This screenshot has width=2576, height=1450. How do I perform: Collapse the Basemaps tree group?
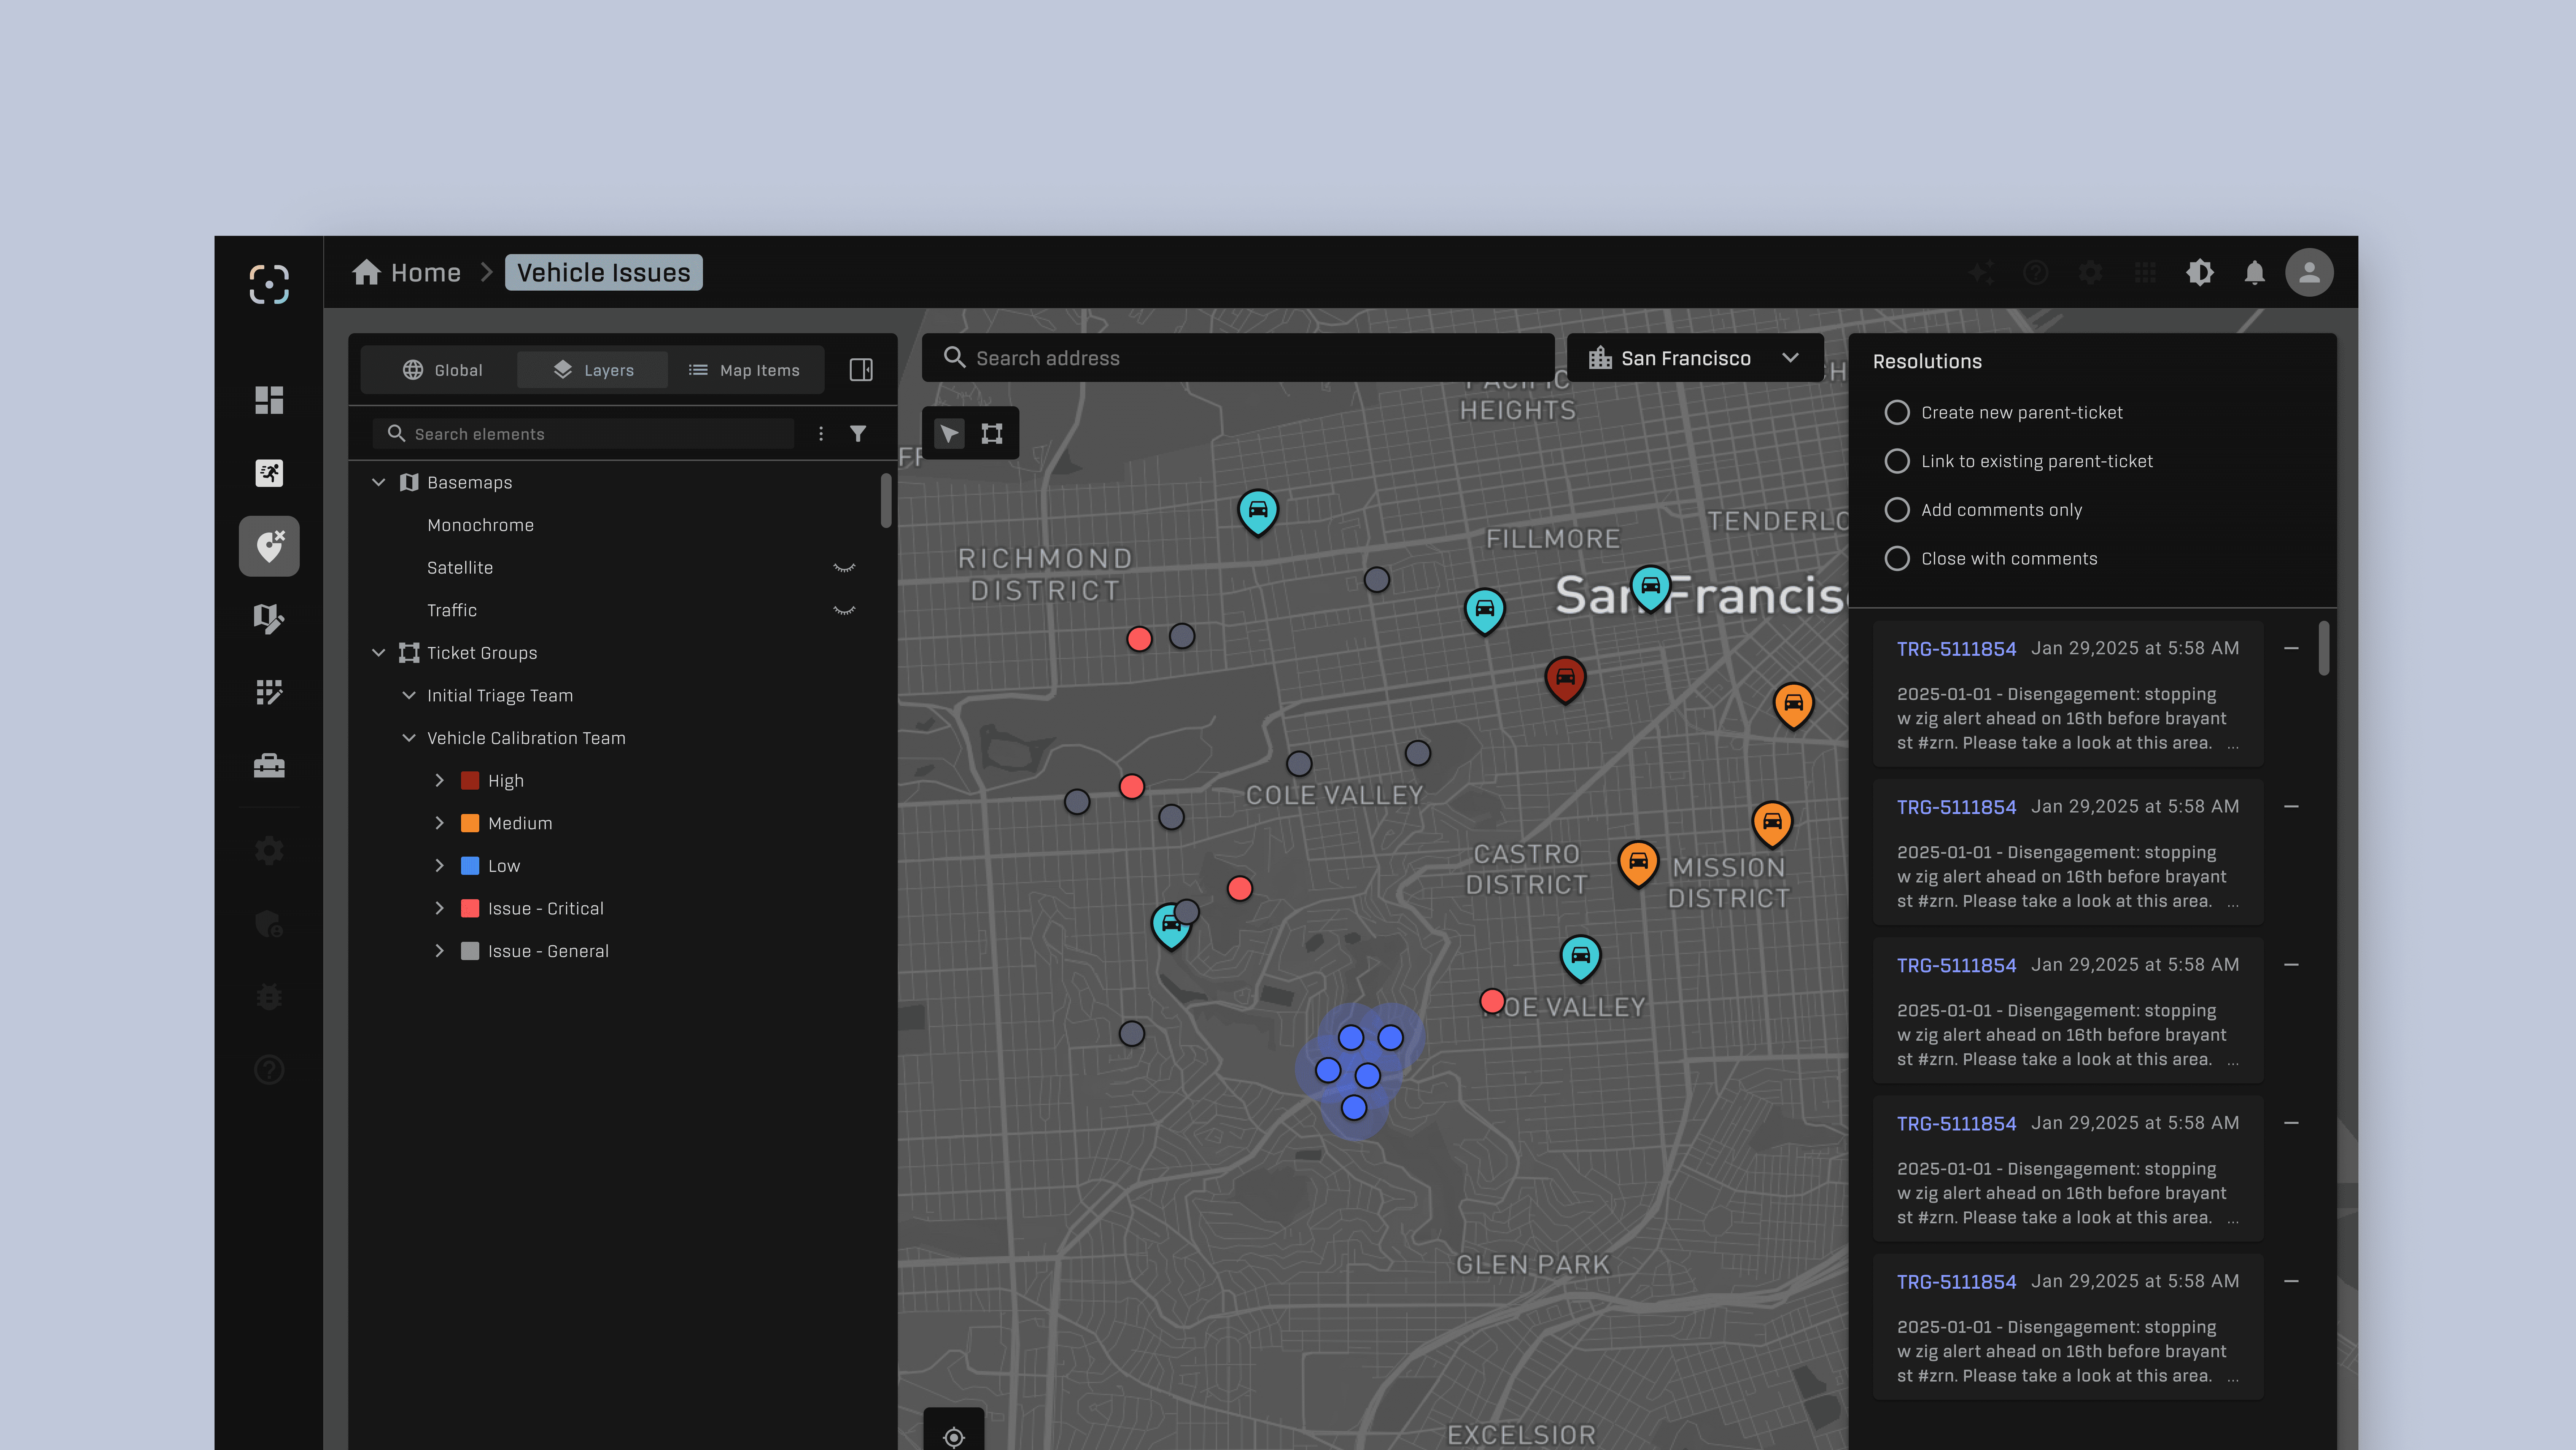[x=379, y=482]
